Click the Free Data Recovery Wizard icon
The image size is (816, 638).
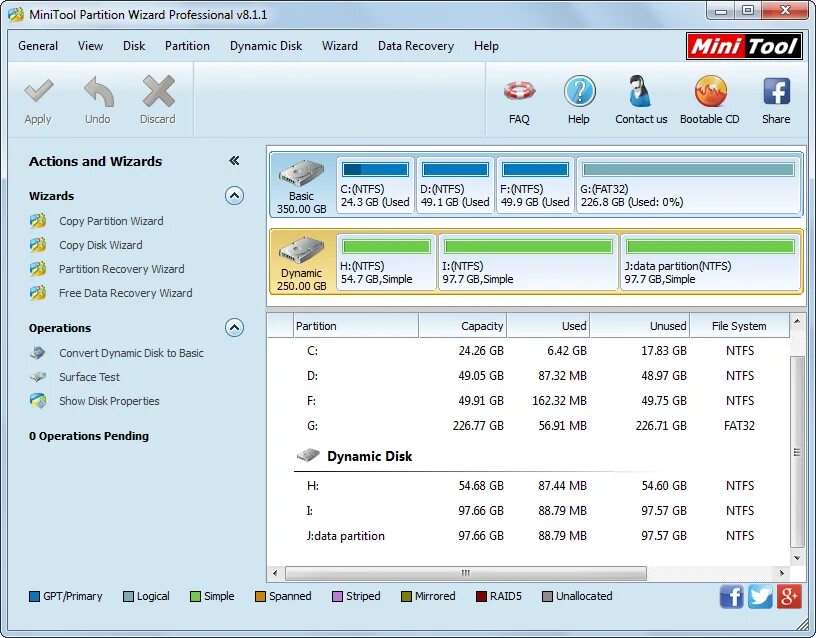38,292
